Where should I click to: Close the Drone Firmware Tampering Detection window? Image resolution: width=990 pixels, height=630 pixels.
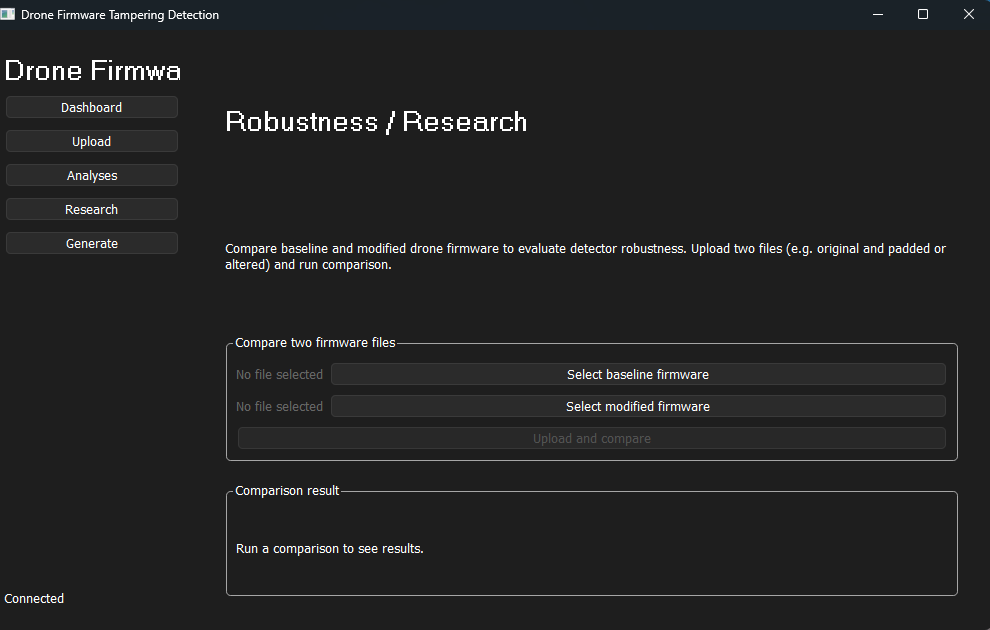click(x=968, y=14)
